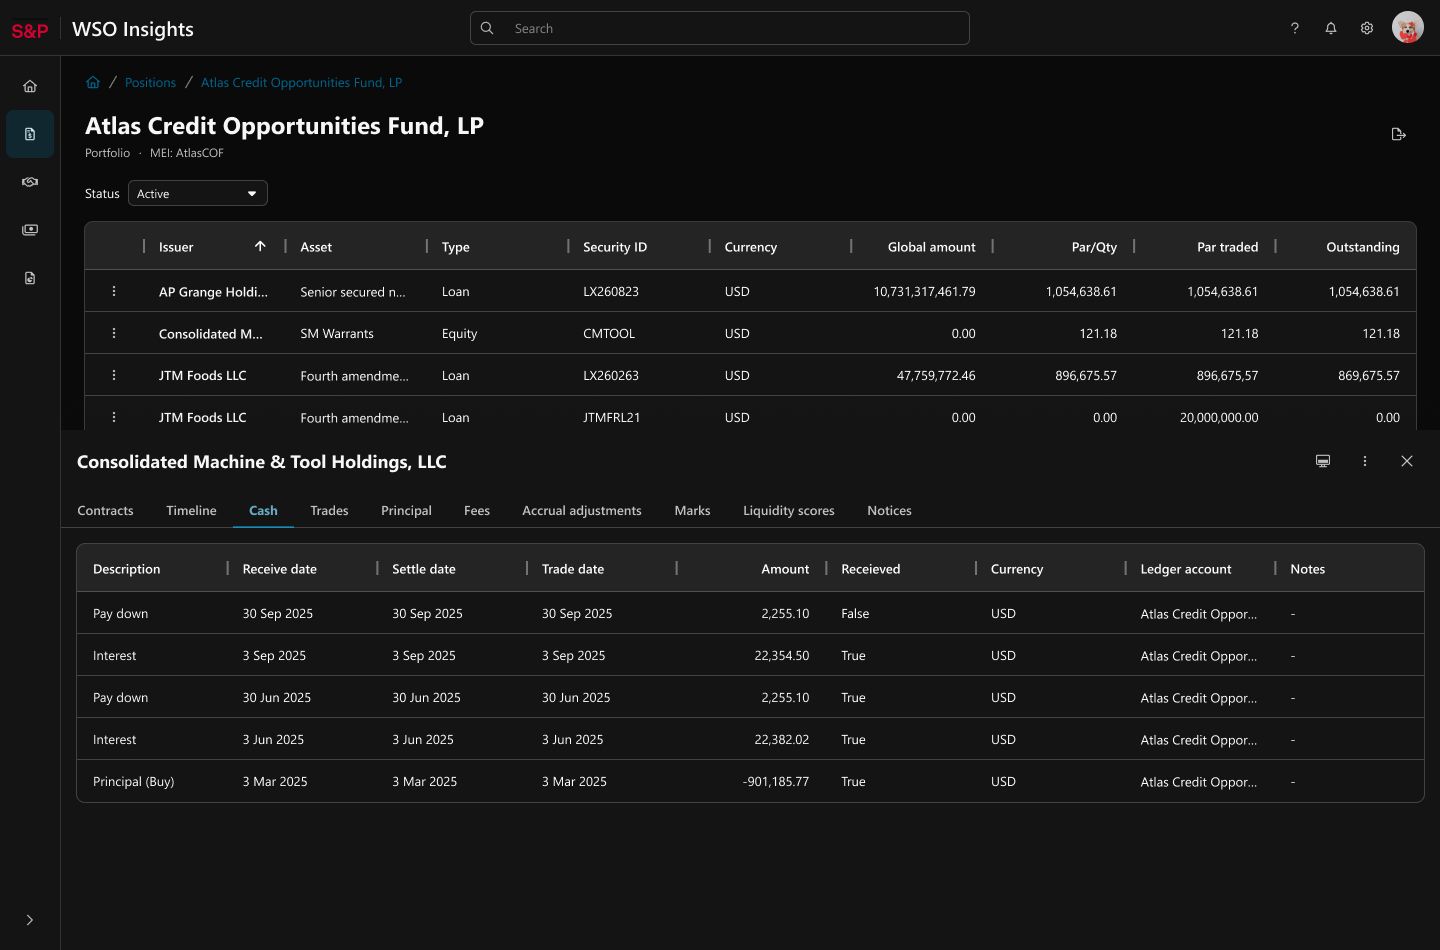Viewport: 1440px width, 950px height.
Task: Select the Principal (Buy) description cell
Action: tap(133, 782)
